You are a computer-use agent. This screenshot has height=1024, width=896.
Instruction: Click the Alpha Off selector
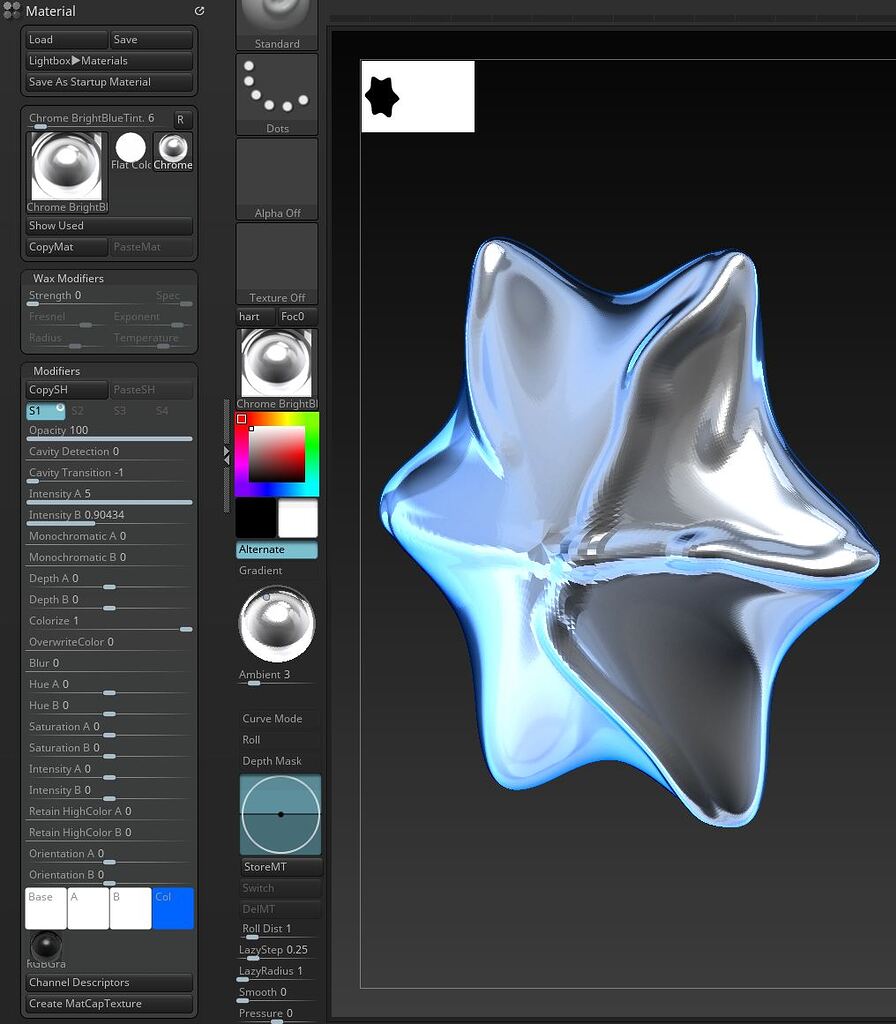(276, 178)
